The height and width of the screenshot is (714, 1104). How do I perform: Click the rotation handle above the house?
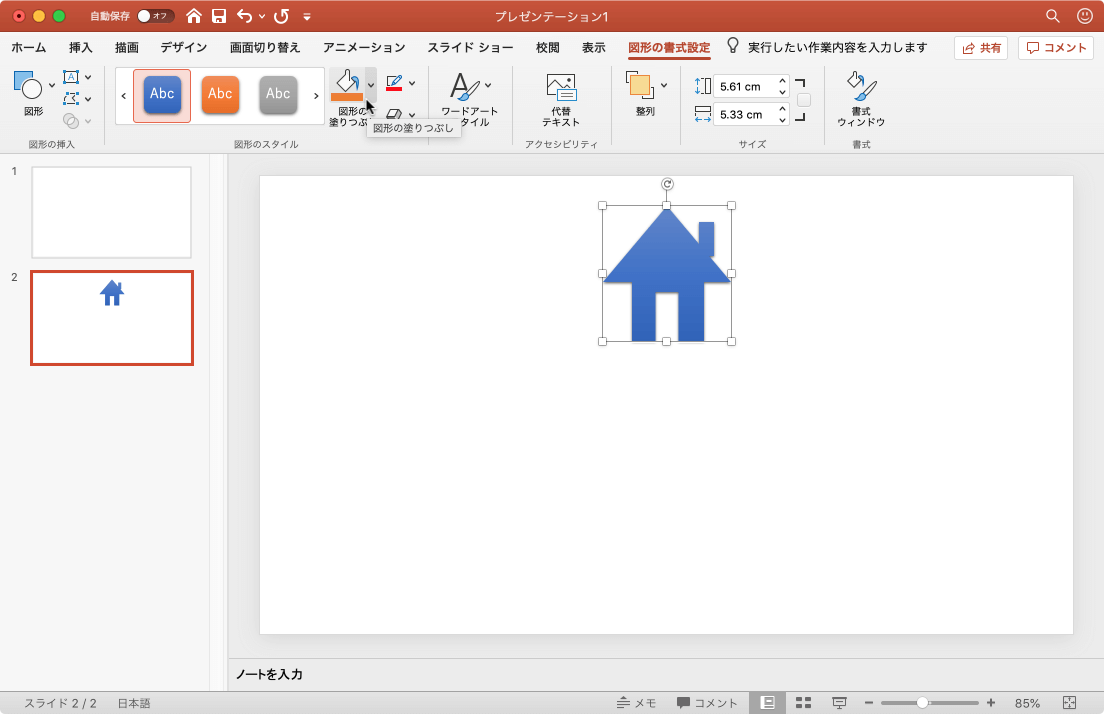[667, 184]
